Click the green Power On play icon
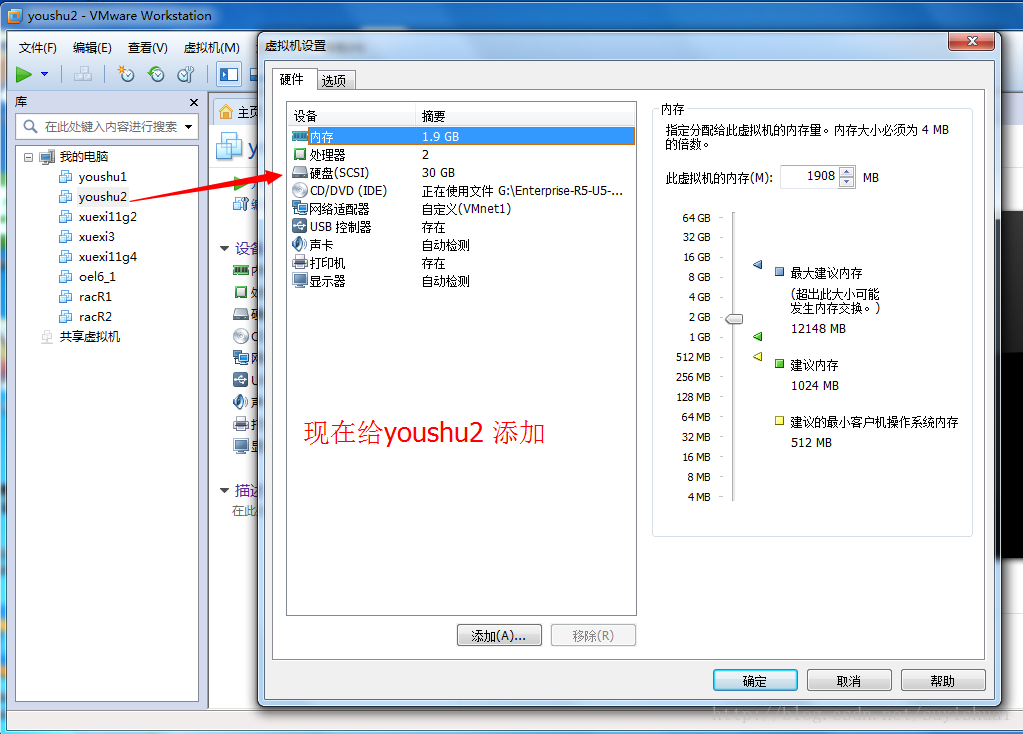This screenshot has width=1023, height=734. point(24,74)
